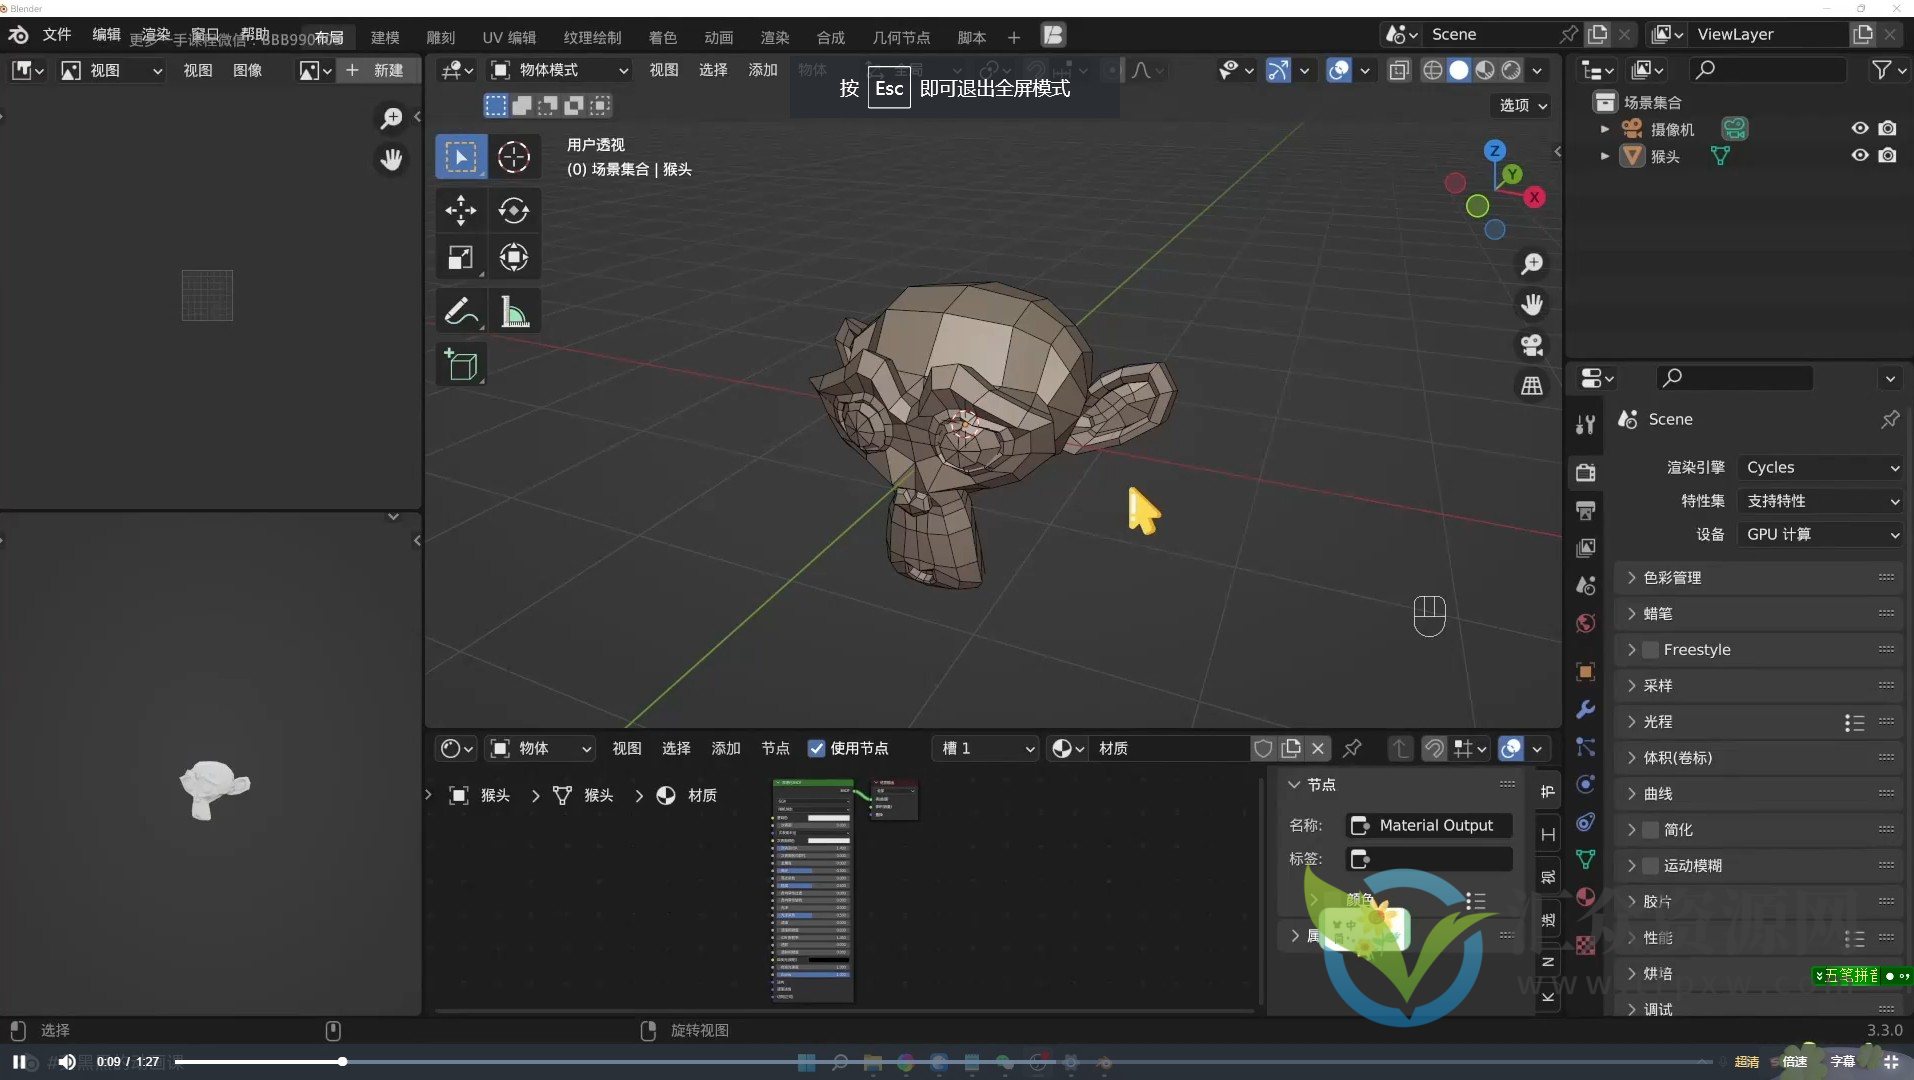Screen dimensions: 1914x1080
Task: Hide 猴头 in the viewport with its eye toggle
Action: pyautogui.click(x=1860, y=156)
